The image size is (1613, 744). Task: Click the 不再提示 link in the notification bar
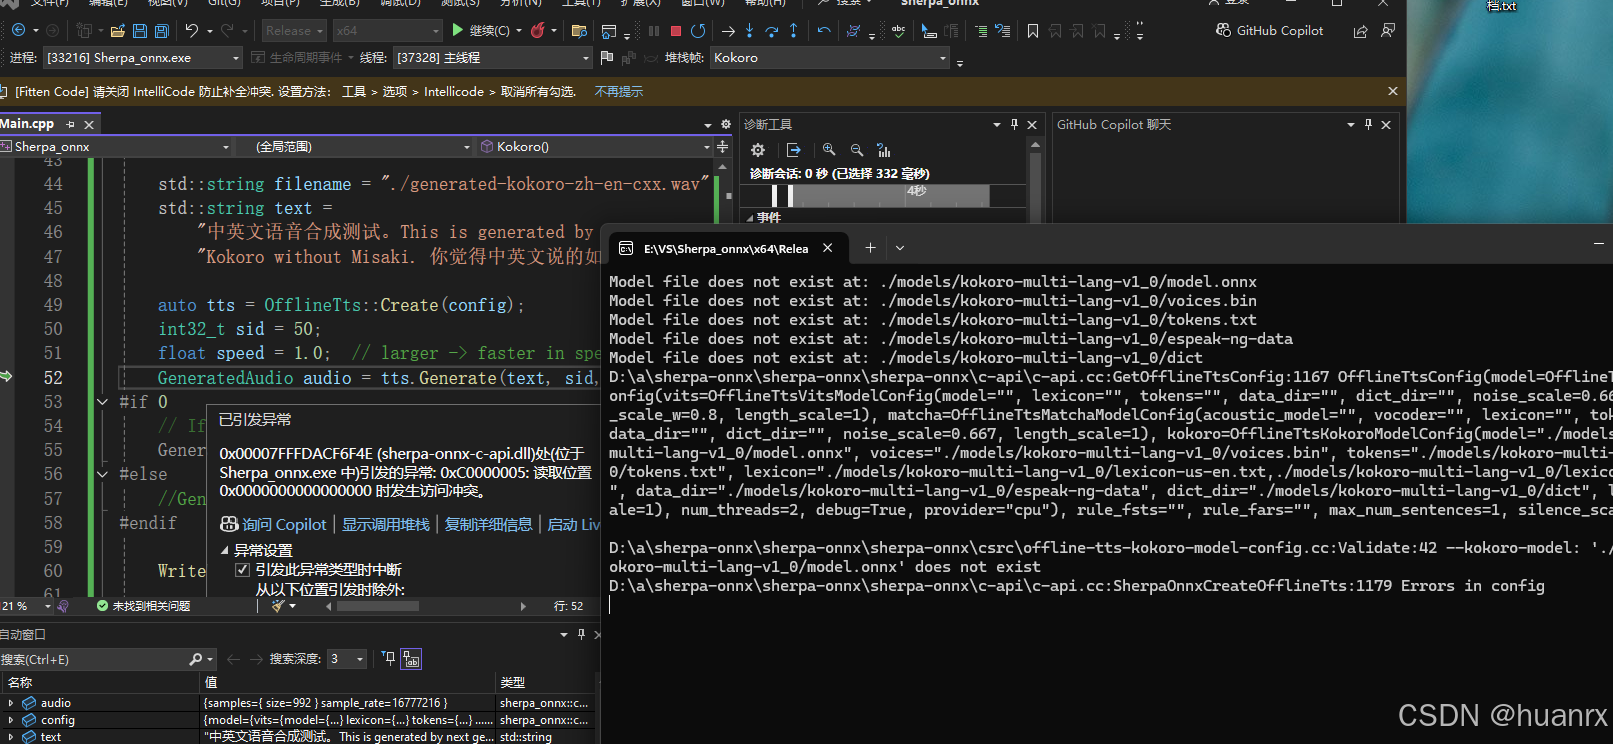pos(619,91)
